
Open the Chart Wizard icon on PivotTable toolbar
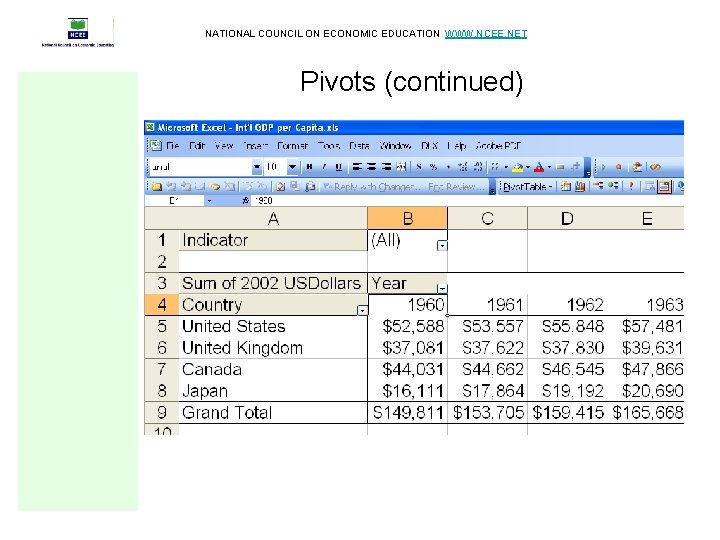pos(580,186)
